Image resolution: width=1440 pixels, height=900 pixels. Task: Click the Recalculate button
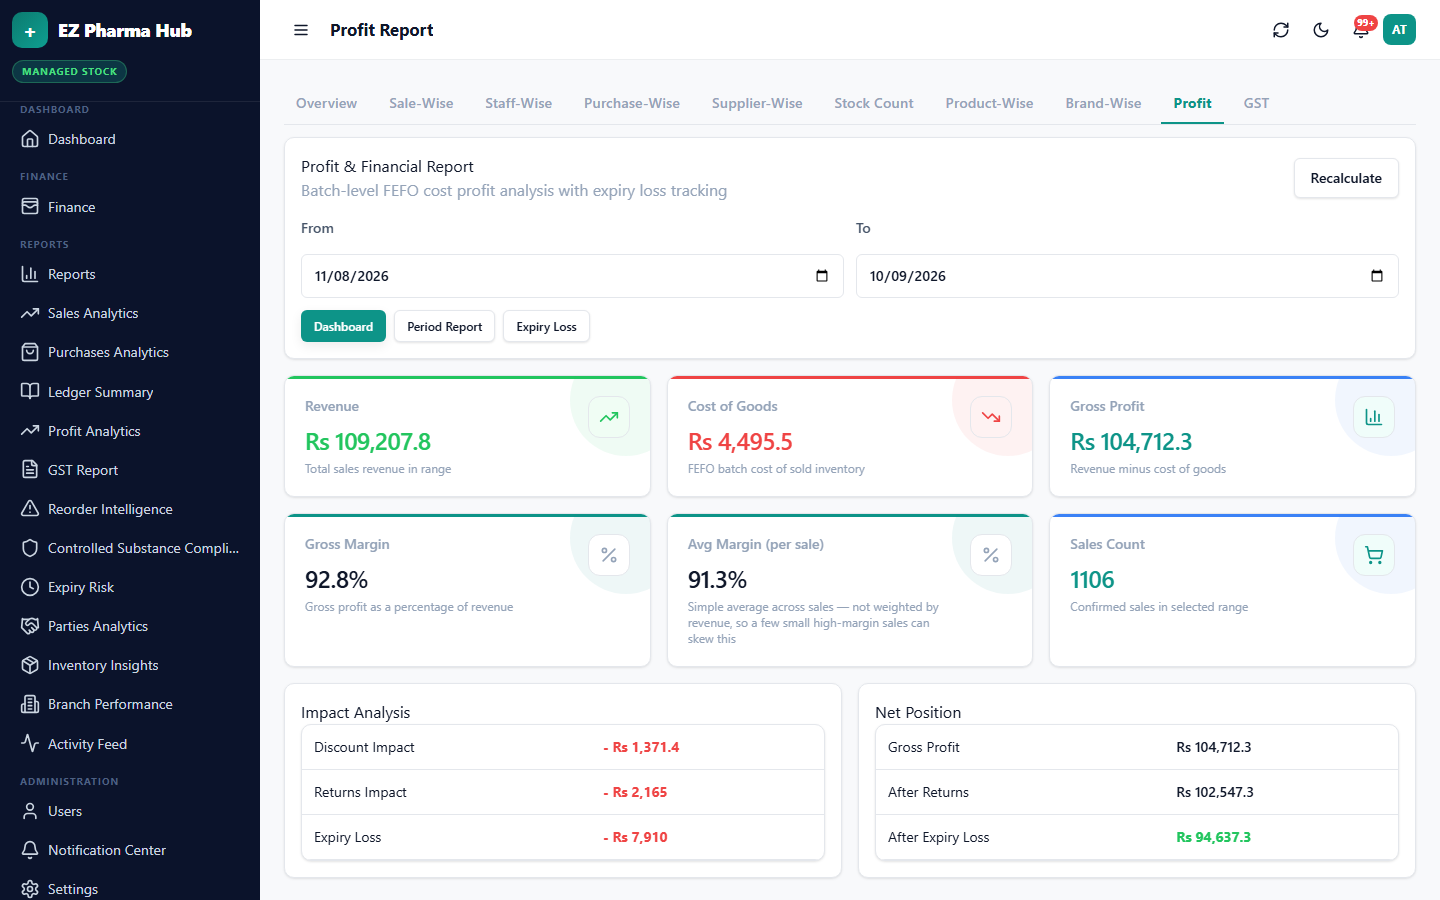1346,178
